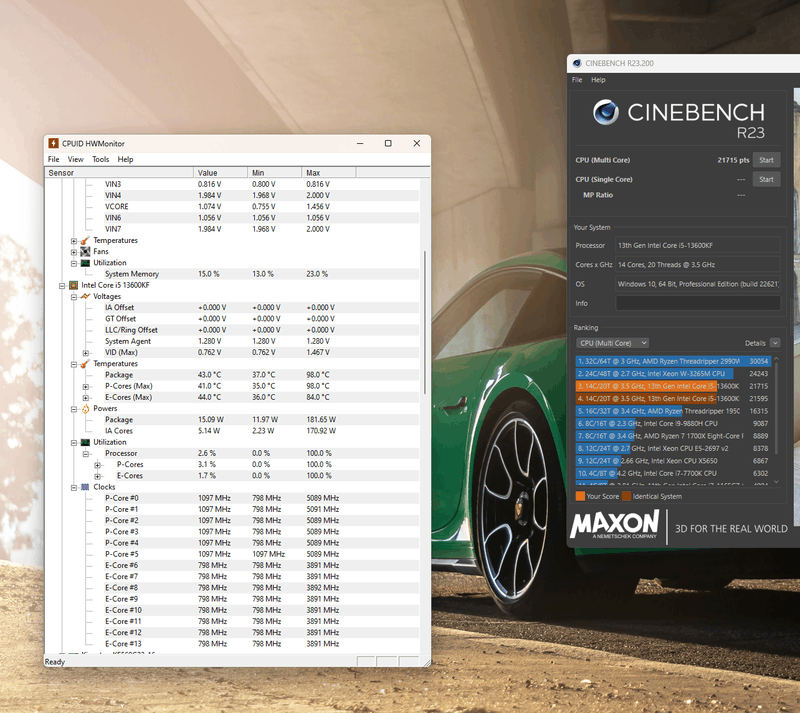Open the Help menu in Cinebench
The width and height of the screenshot is (800, 713).
598,80
